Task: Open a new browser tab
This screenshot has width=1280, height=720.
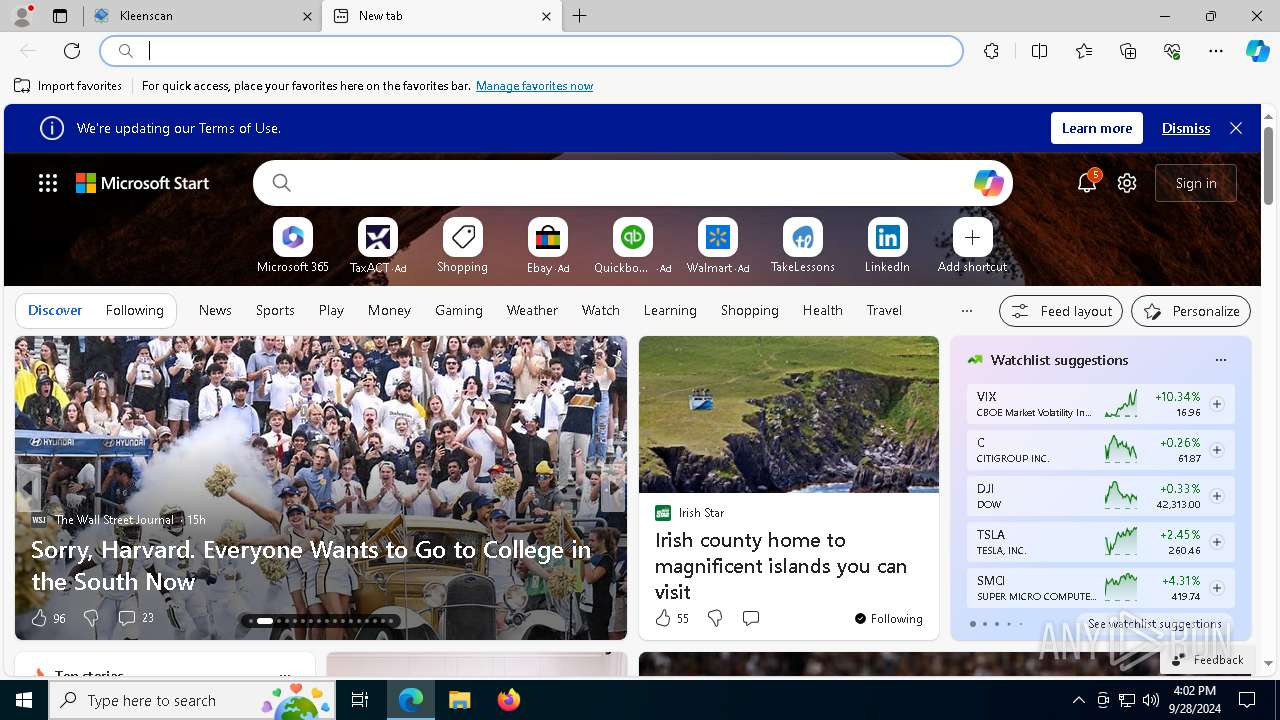Action: 580,16
